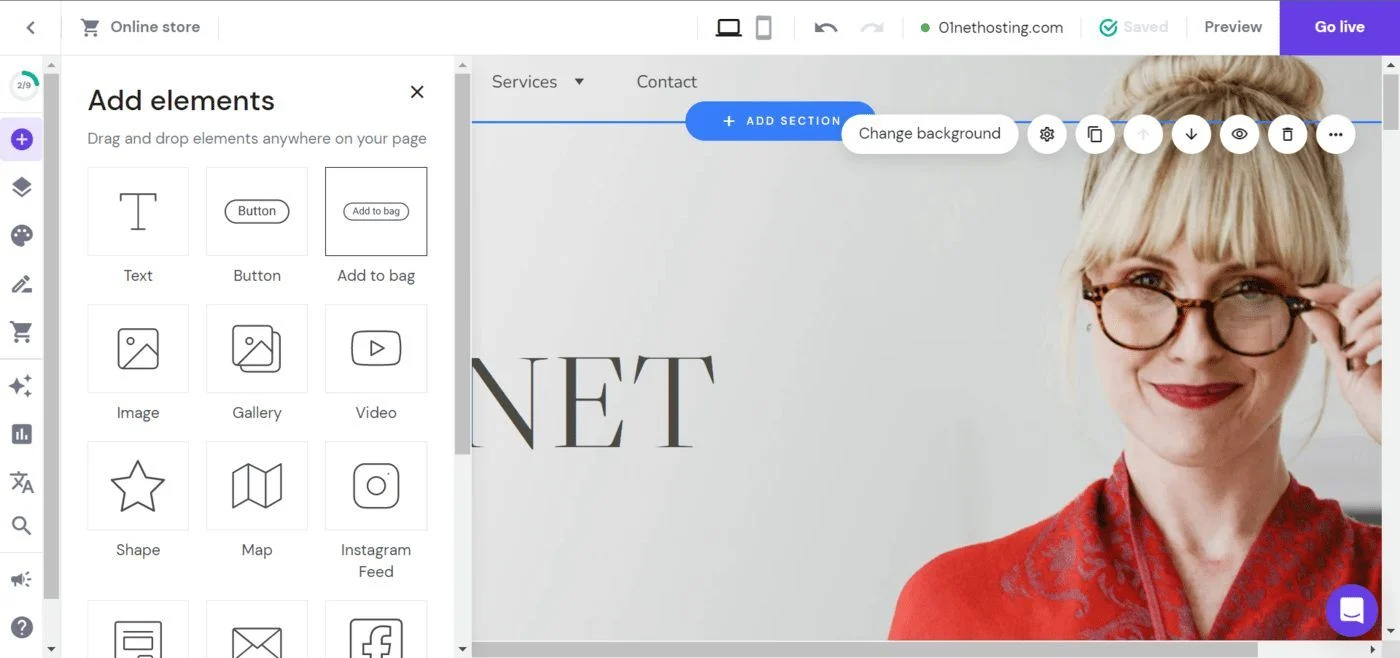
Task: Open the AI tools sparkles panel
Action: point(22,385)
